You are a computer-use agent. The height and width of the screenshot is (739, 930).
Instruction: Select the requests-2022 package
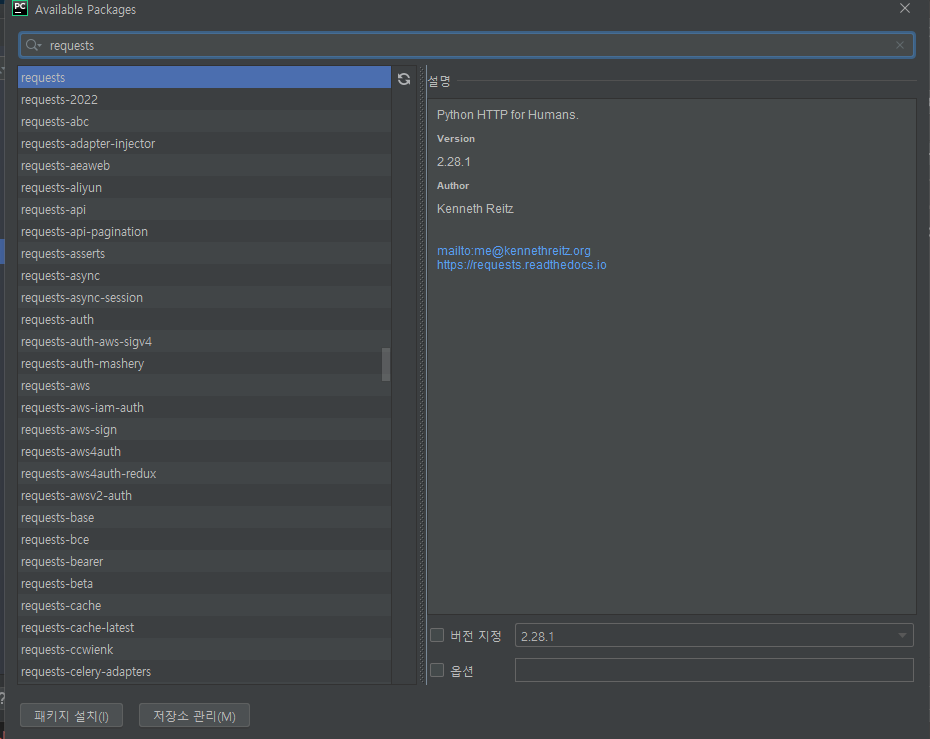pos(204,100)
